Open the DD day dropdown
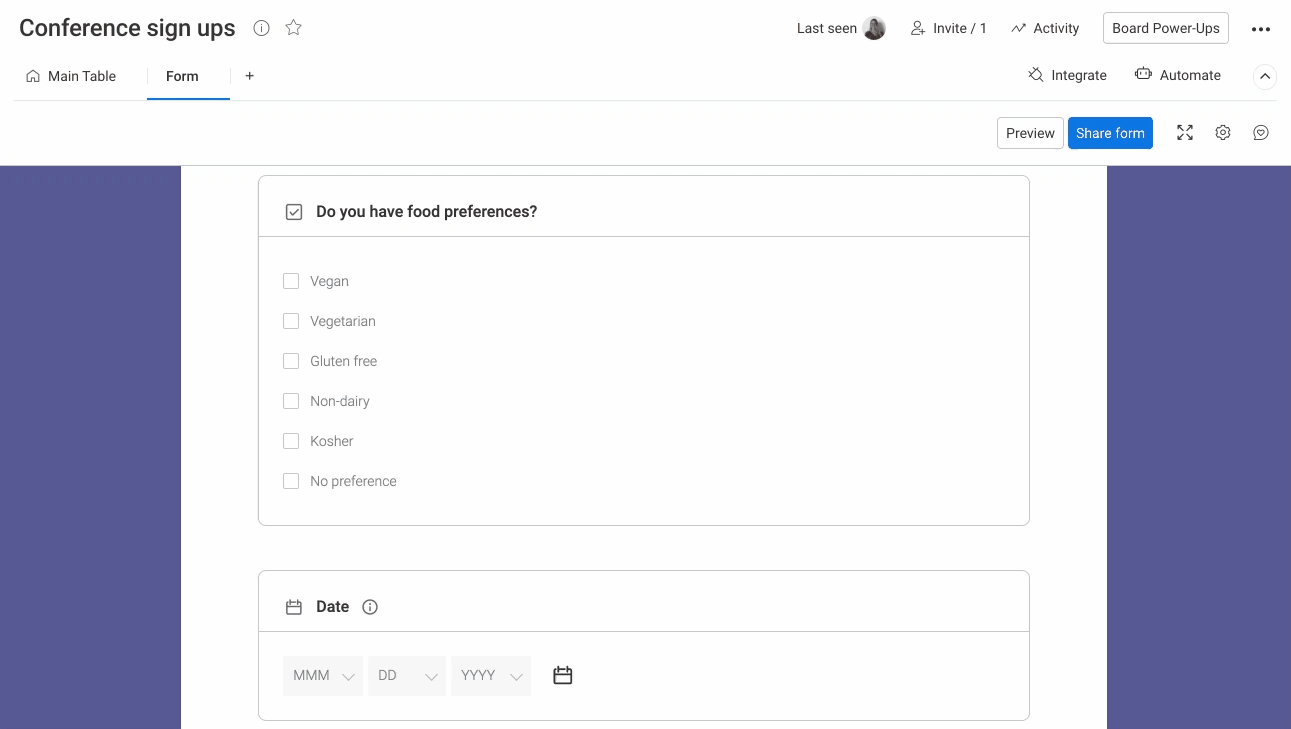The width and height of the screenshot is (1291, 729). click(x=407, y=676)
